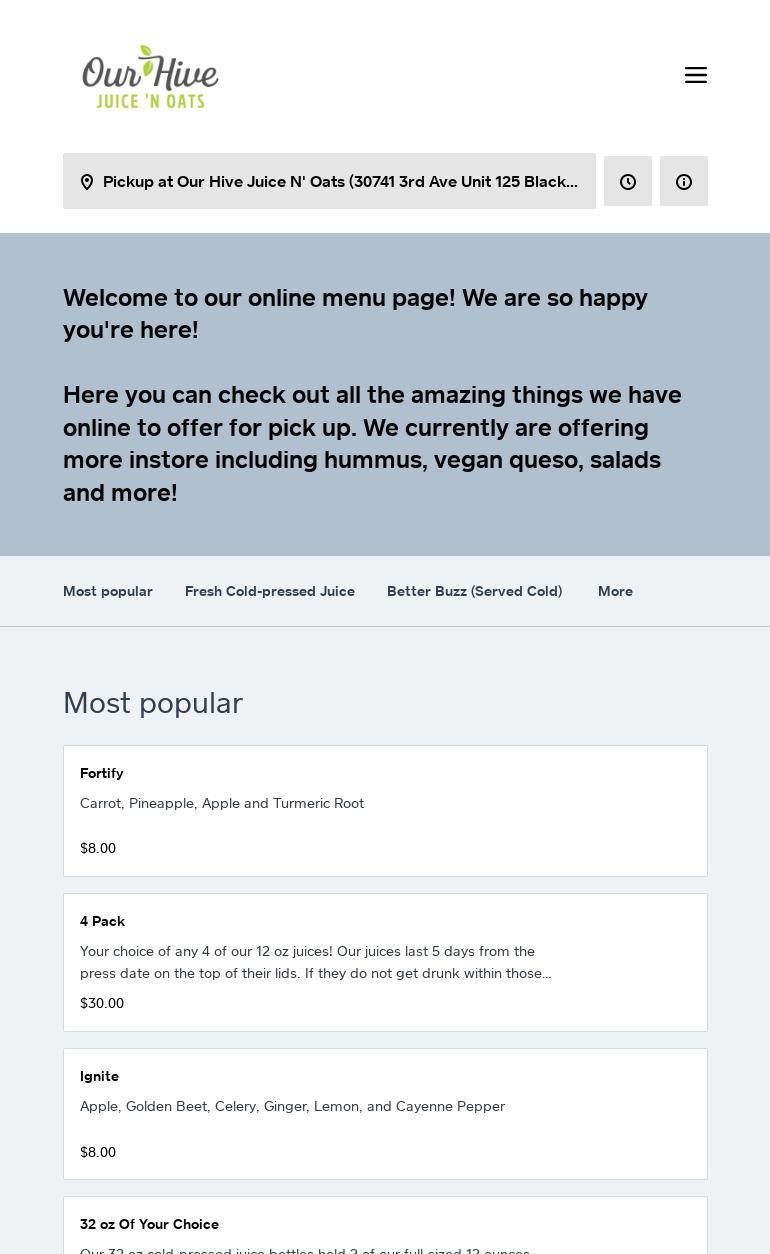Click the clock hours icon button
Screen dimensions: 770x1254
pos(628,182)
